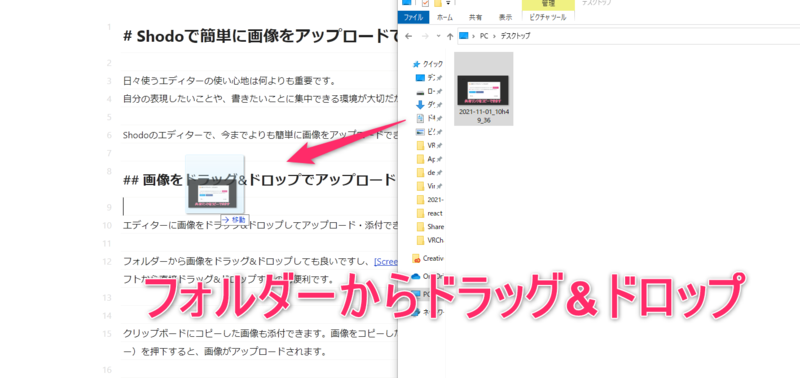Screen dimensions: 800x378
Task: Click the file name 2021-11-01_10h49_36 label
Action: coord(483,115)
